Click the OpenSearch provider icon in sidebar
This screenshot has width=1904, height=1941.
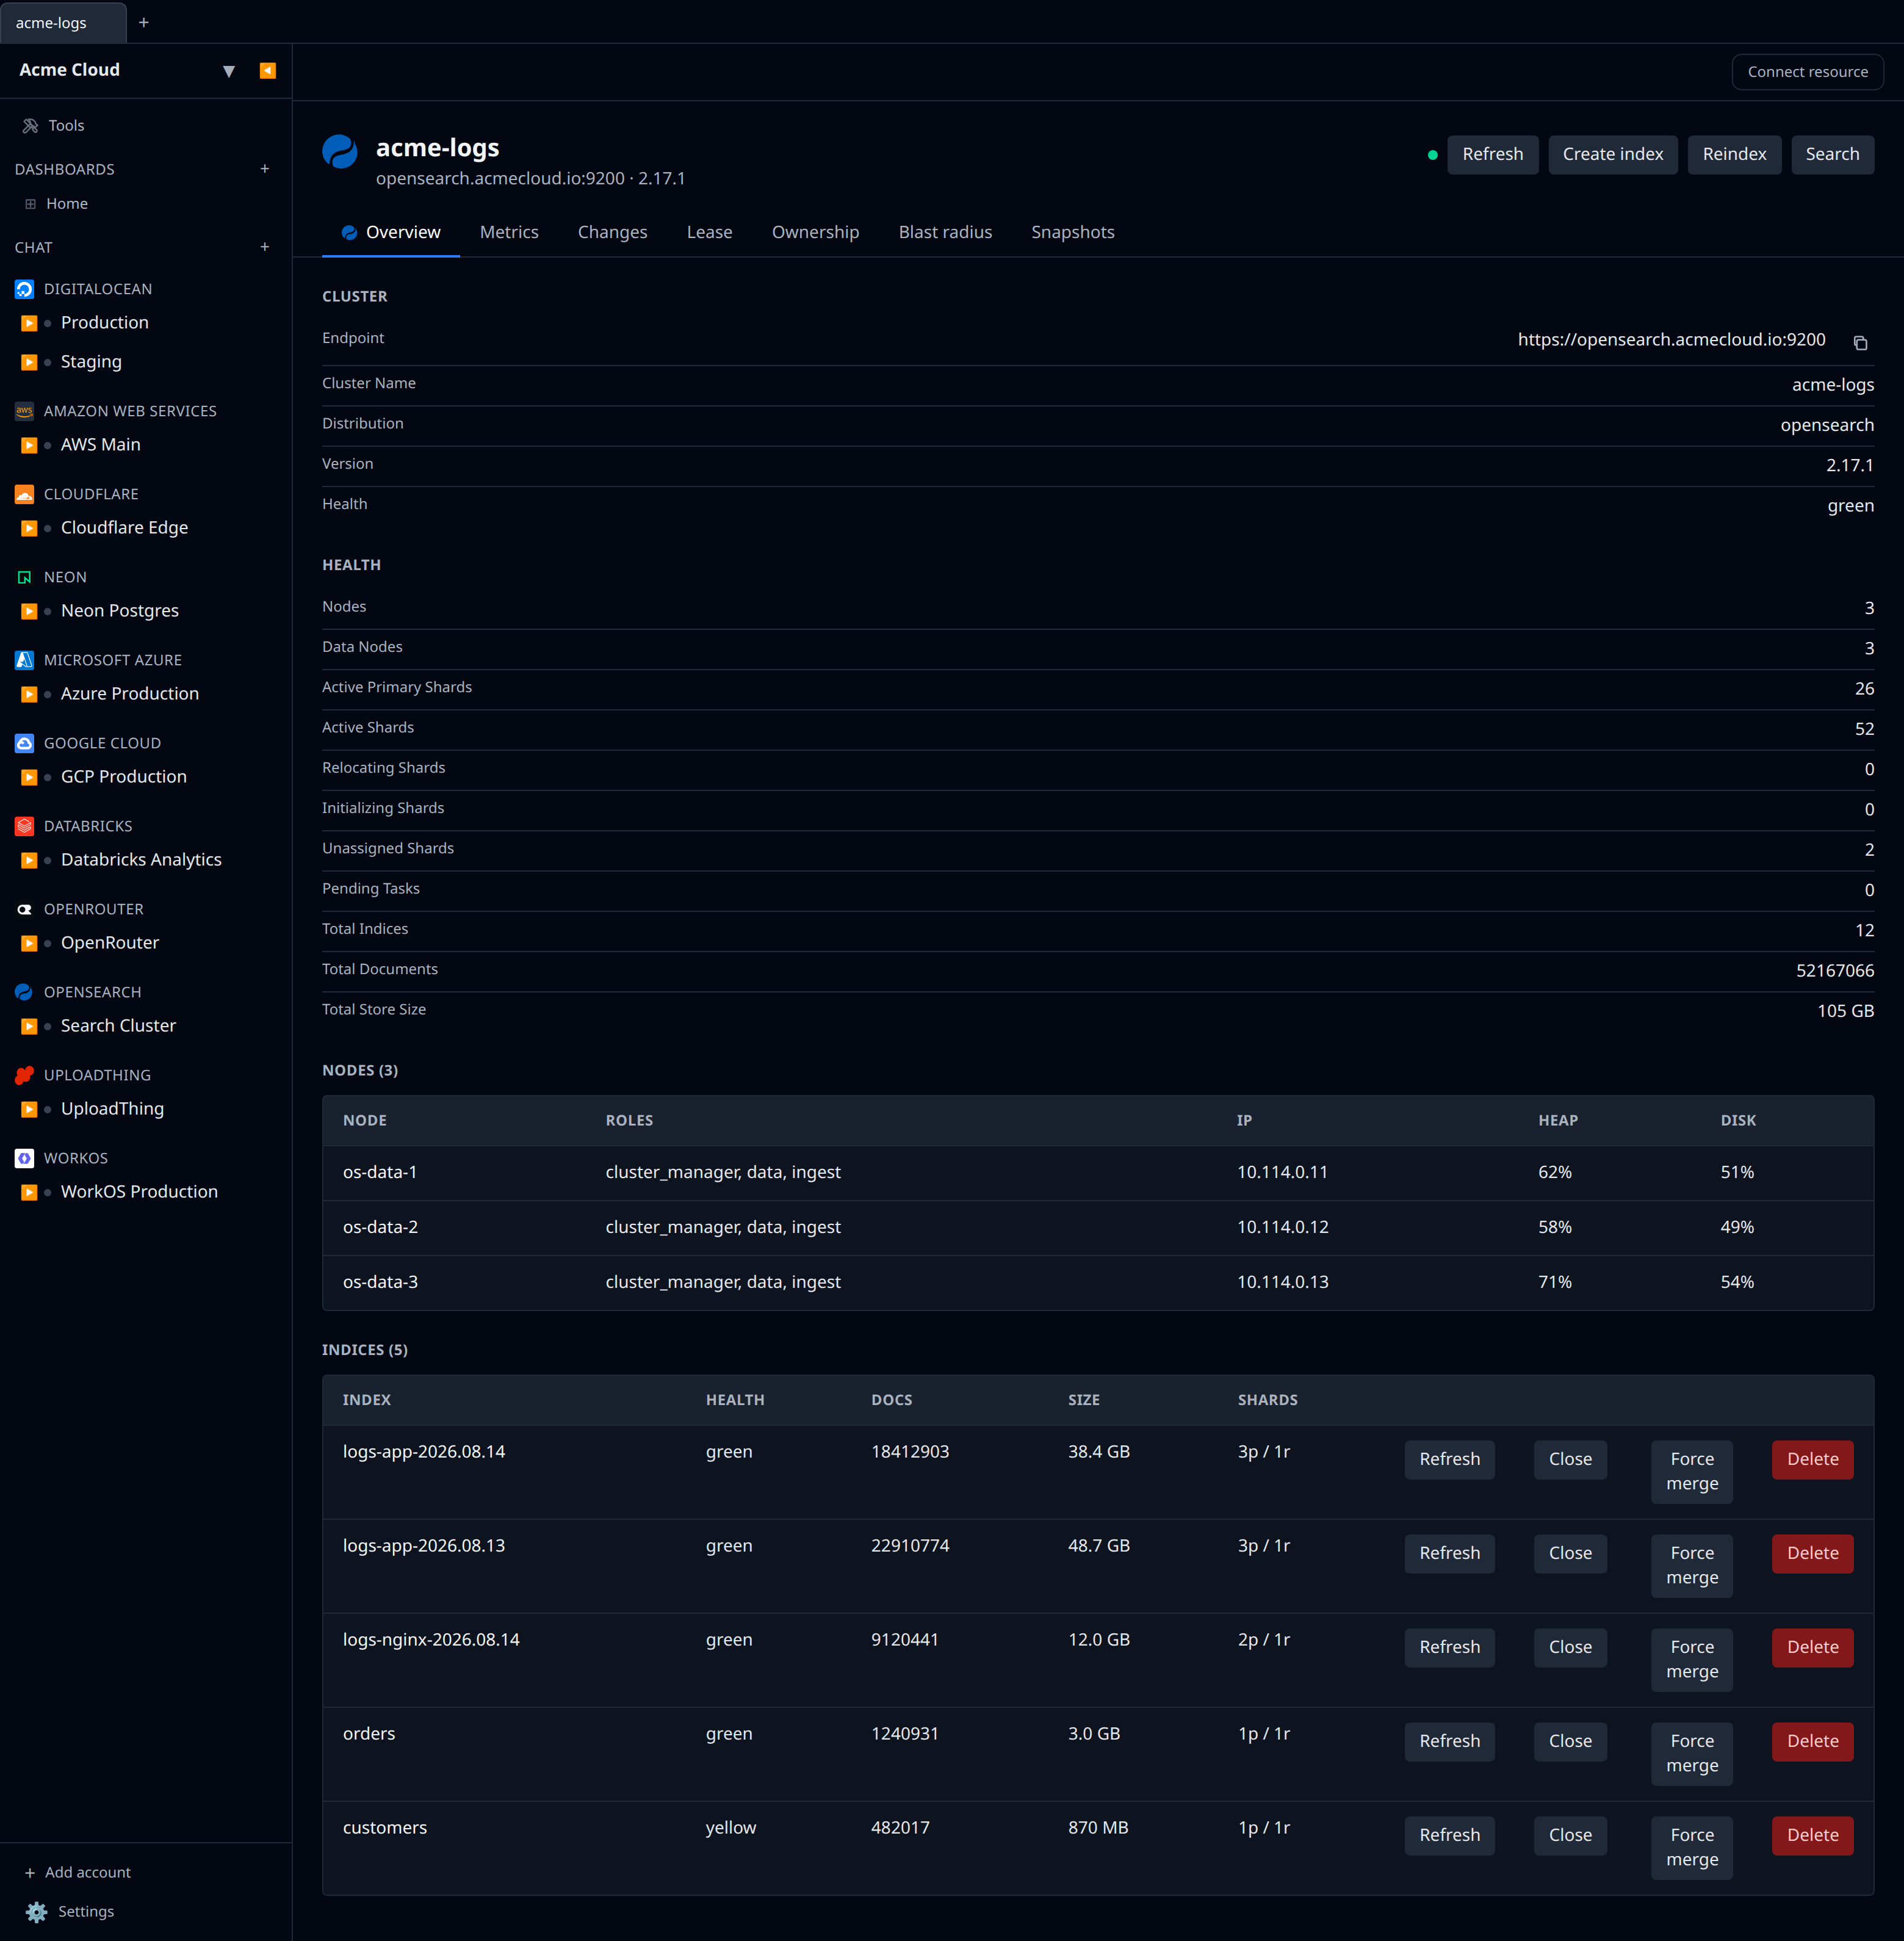click(25, 992)
